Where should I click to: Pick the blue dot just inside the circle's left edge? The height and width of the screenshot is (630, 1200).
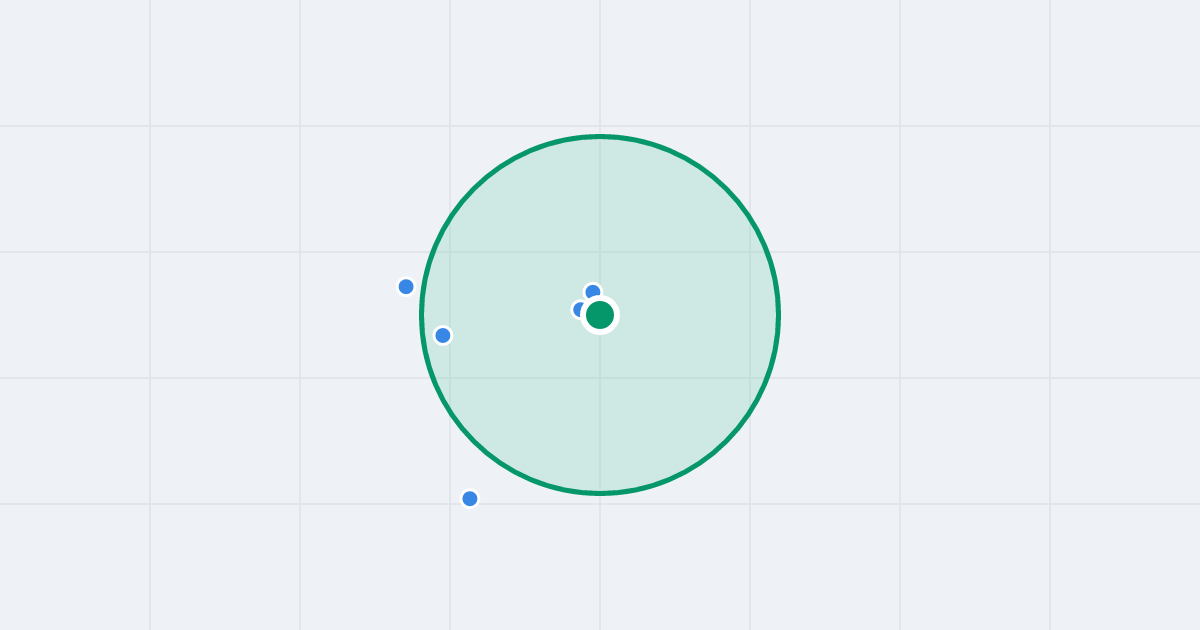click(x=443, y=335)
